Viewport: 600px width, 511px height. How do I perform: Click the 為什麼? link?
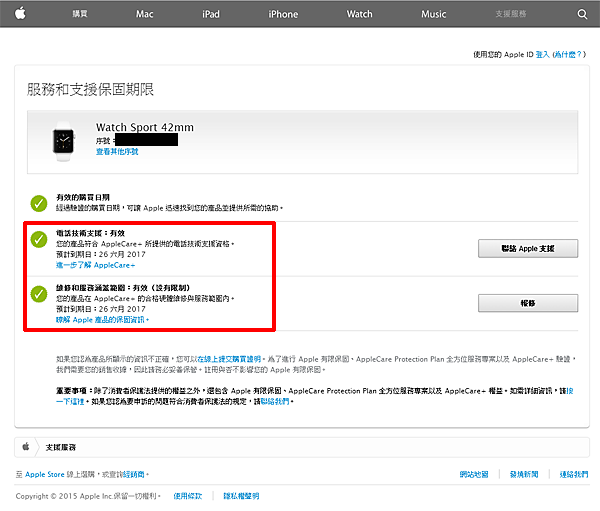tap(568, 54)
